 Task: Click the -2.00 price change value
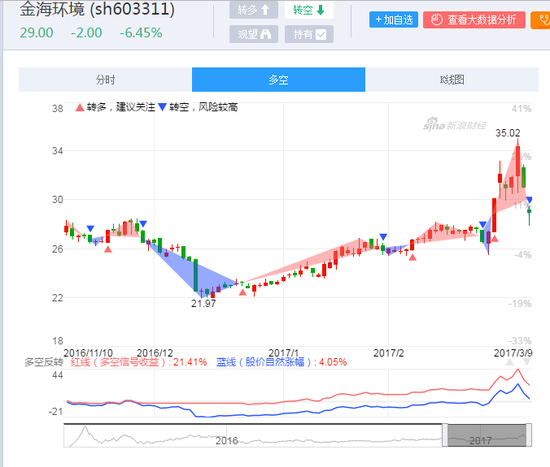click(86, 33)
